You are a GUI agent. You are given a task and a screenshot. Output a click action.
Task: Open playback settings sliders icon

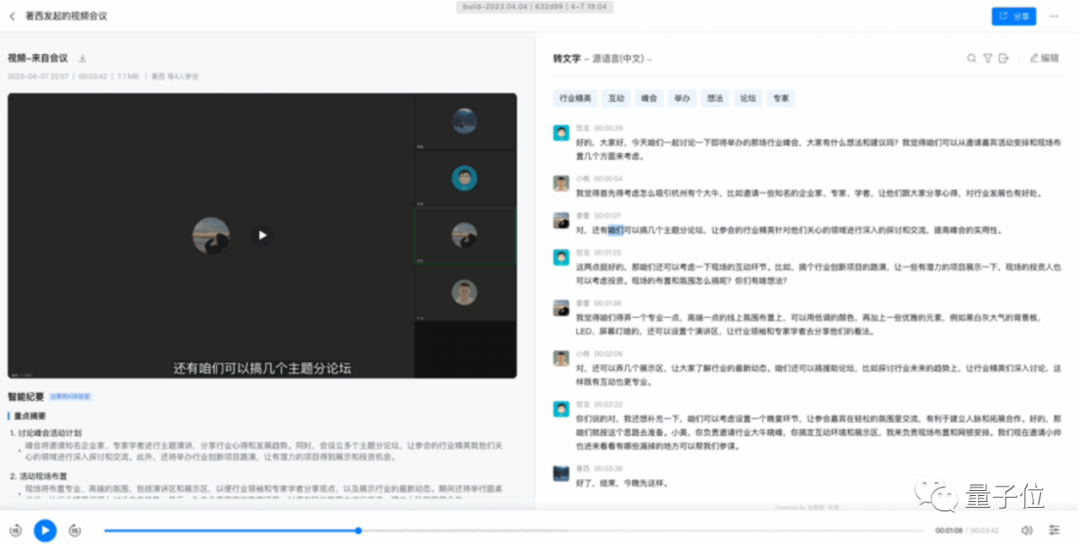(x=1054, y=530)
